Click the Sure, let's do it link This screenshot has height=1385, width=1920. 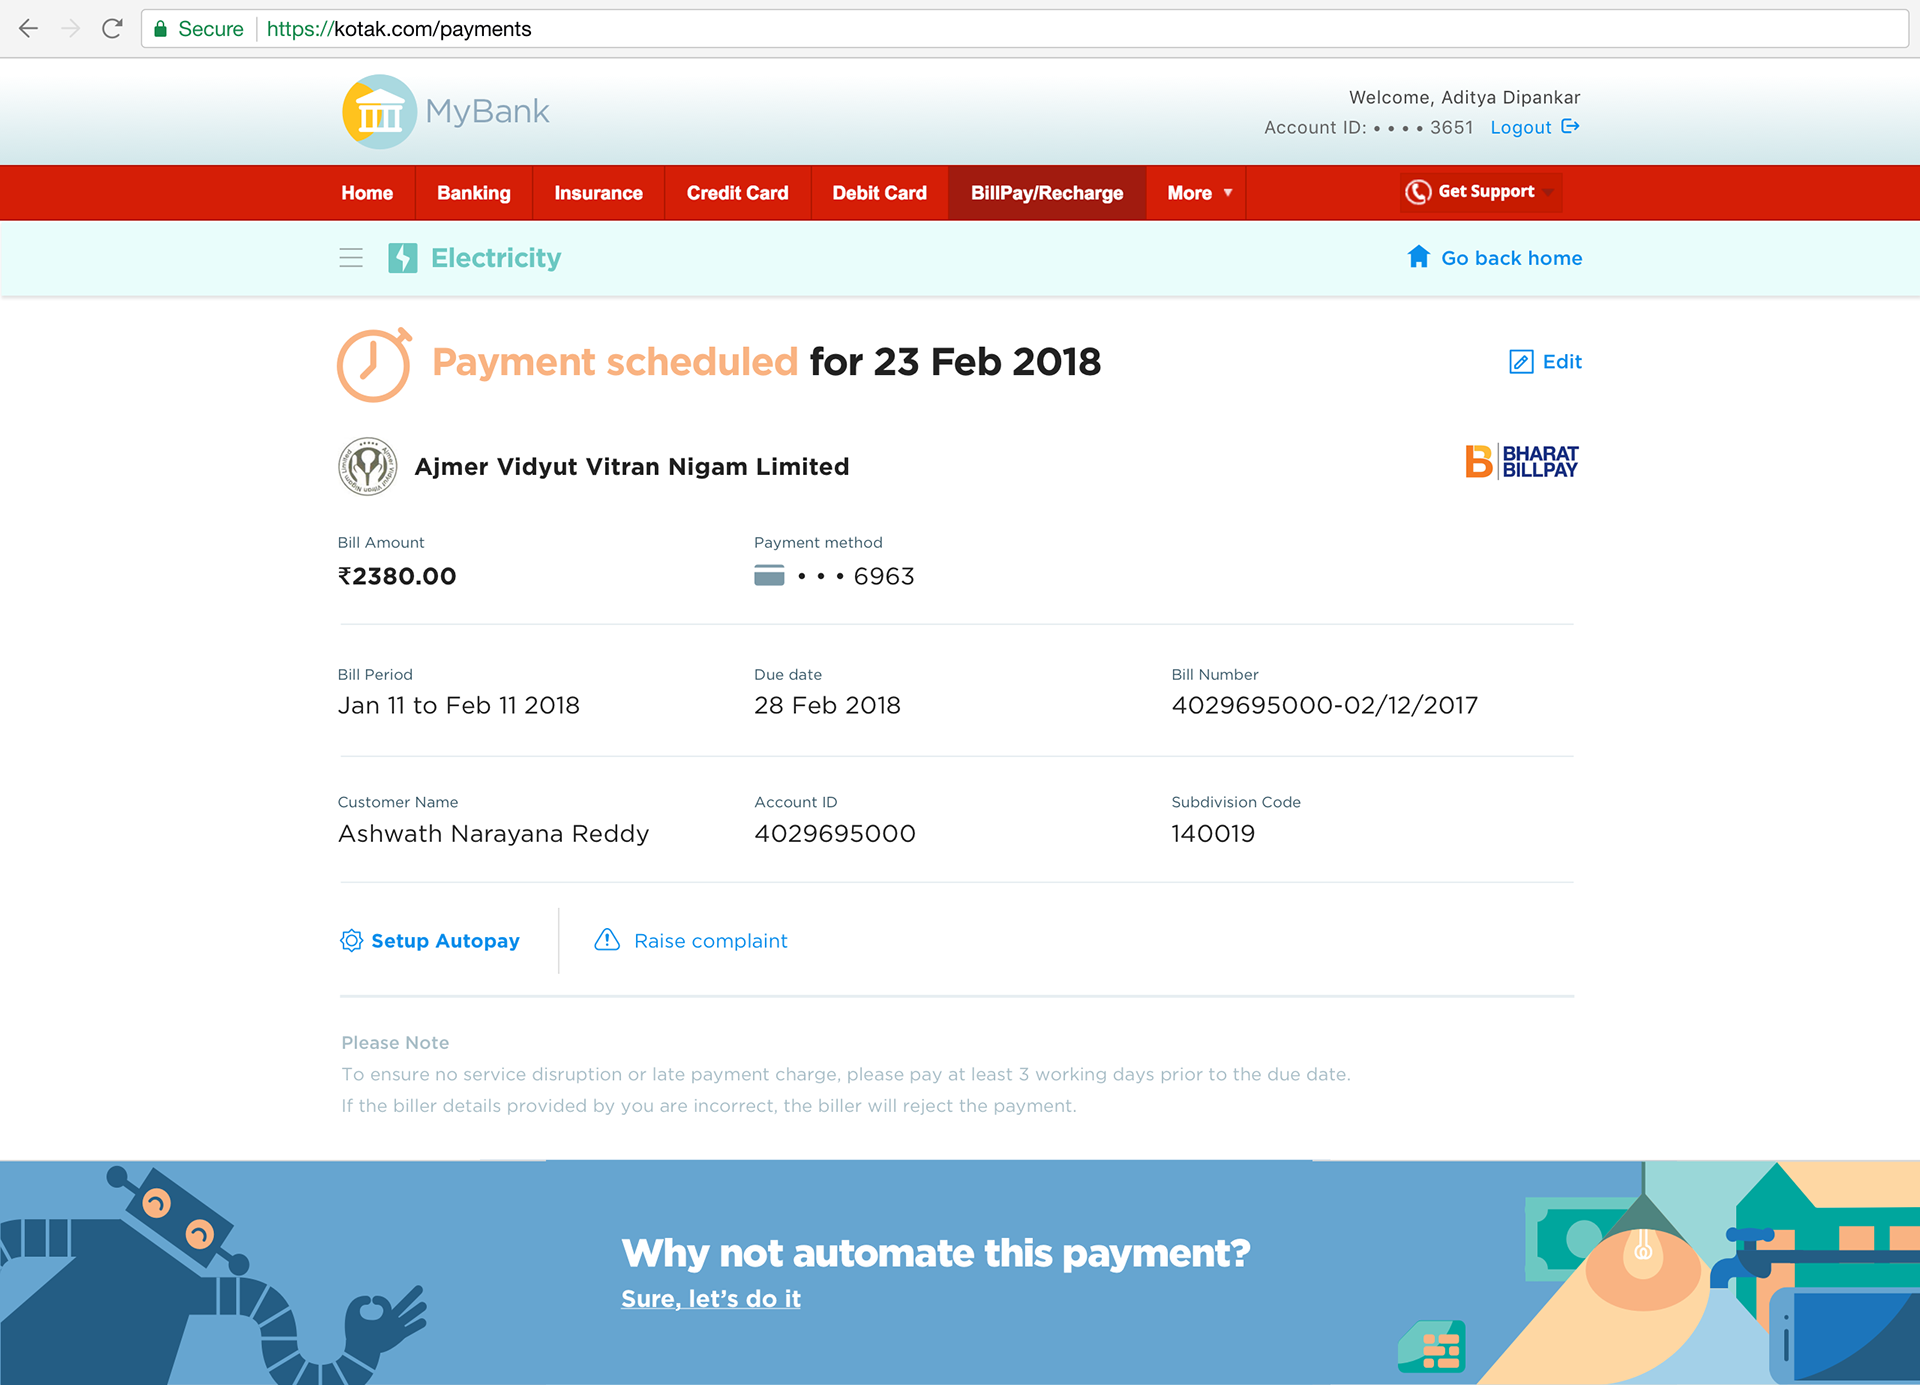(x=711, y=1298)
